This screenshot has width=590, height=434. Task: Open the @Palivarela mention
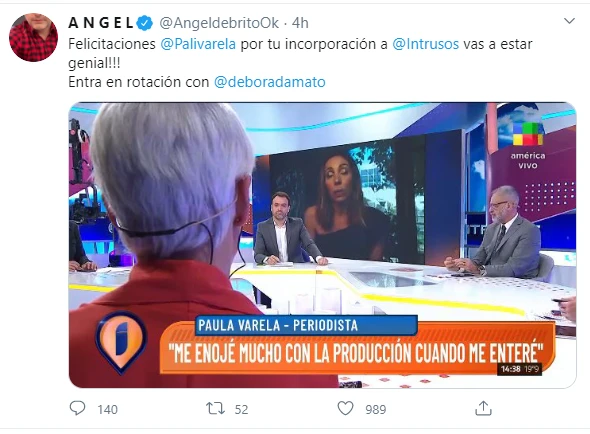point(198,44)
